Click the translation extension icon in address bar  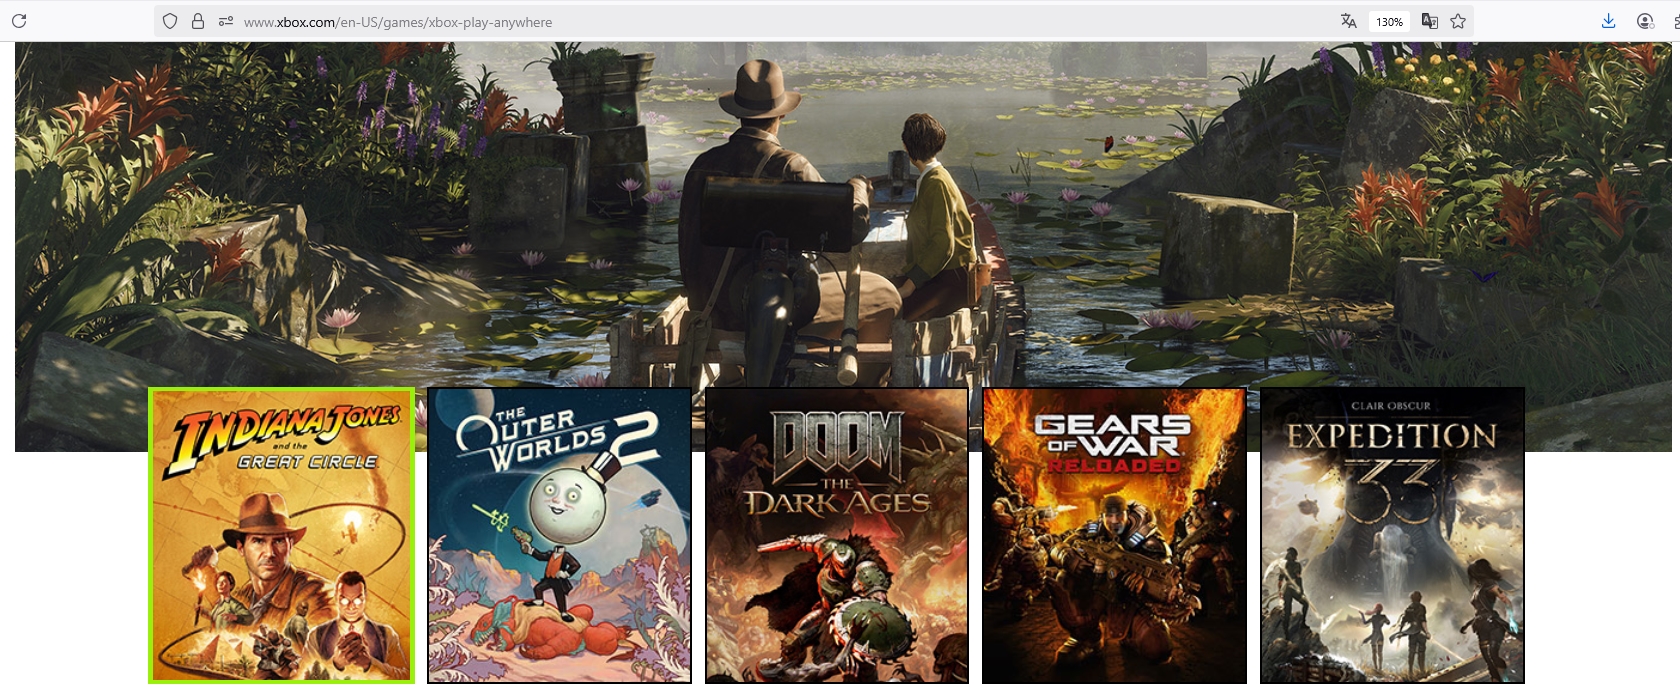[x=1430, y=21]
